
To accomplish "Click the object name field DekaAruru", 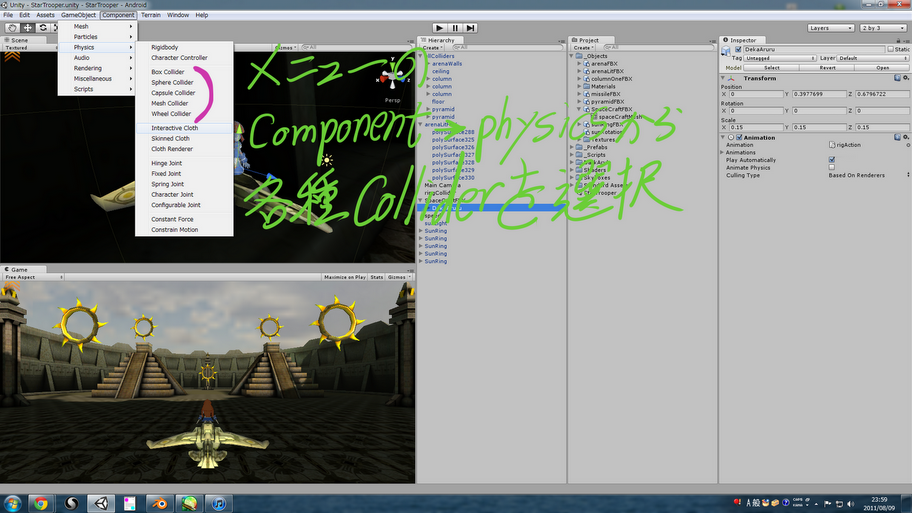I will [814, 49].
